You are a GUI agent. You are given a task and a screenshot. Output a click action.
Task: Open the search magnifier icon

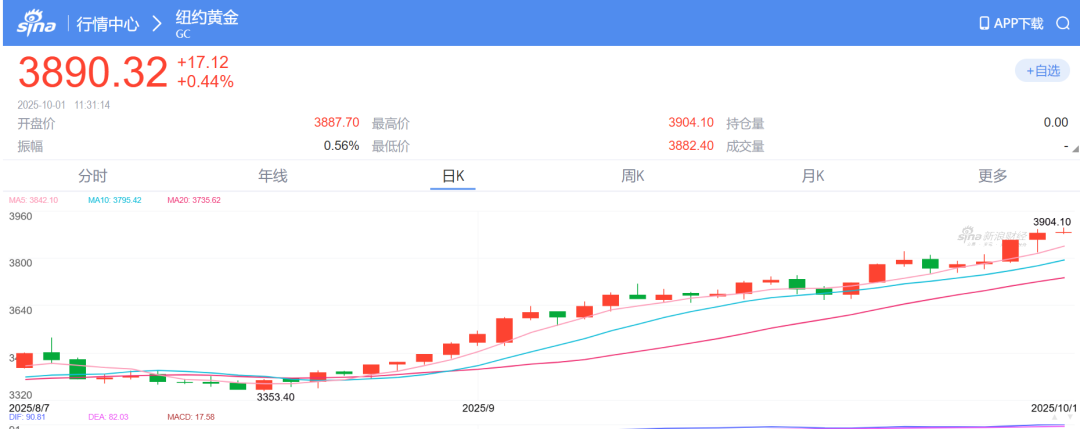click(x=1063, y=23)
